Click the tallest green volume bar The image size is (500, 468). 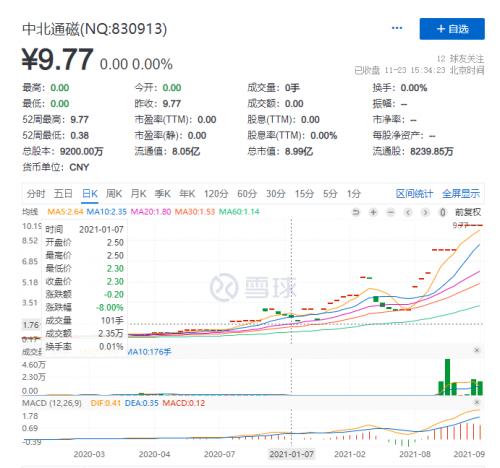pos(447,377)
